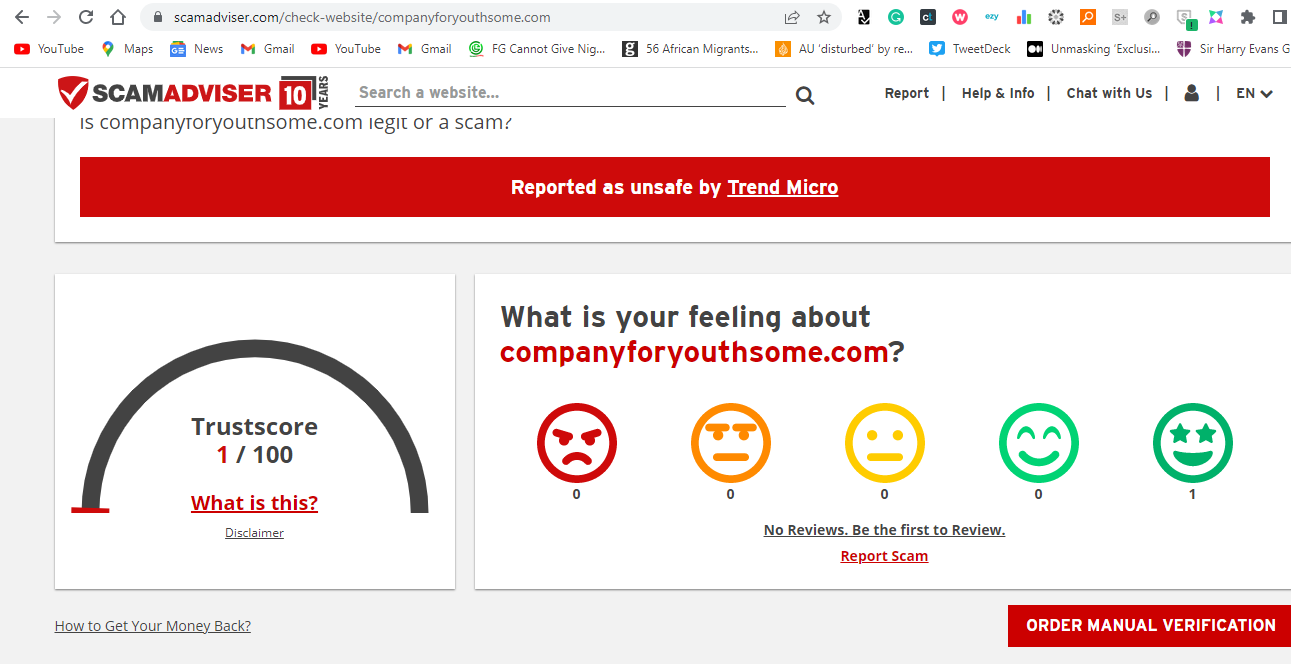The height and width of the screenshot is (664, 1291).
Task: Open the TweetDeck bookmark
Action: [969, 48]
